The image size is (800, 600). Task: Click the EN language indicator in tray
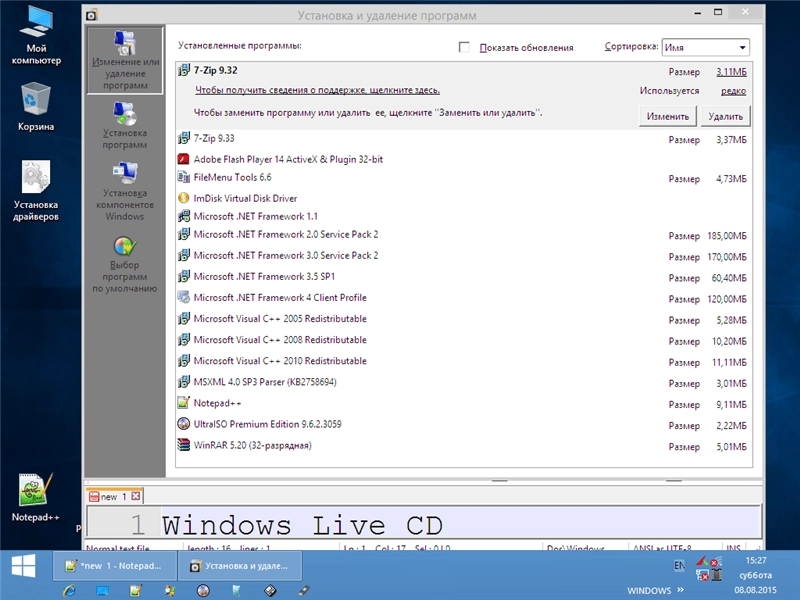679,565
